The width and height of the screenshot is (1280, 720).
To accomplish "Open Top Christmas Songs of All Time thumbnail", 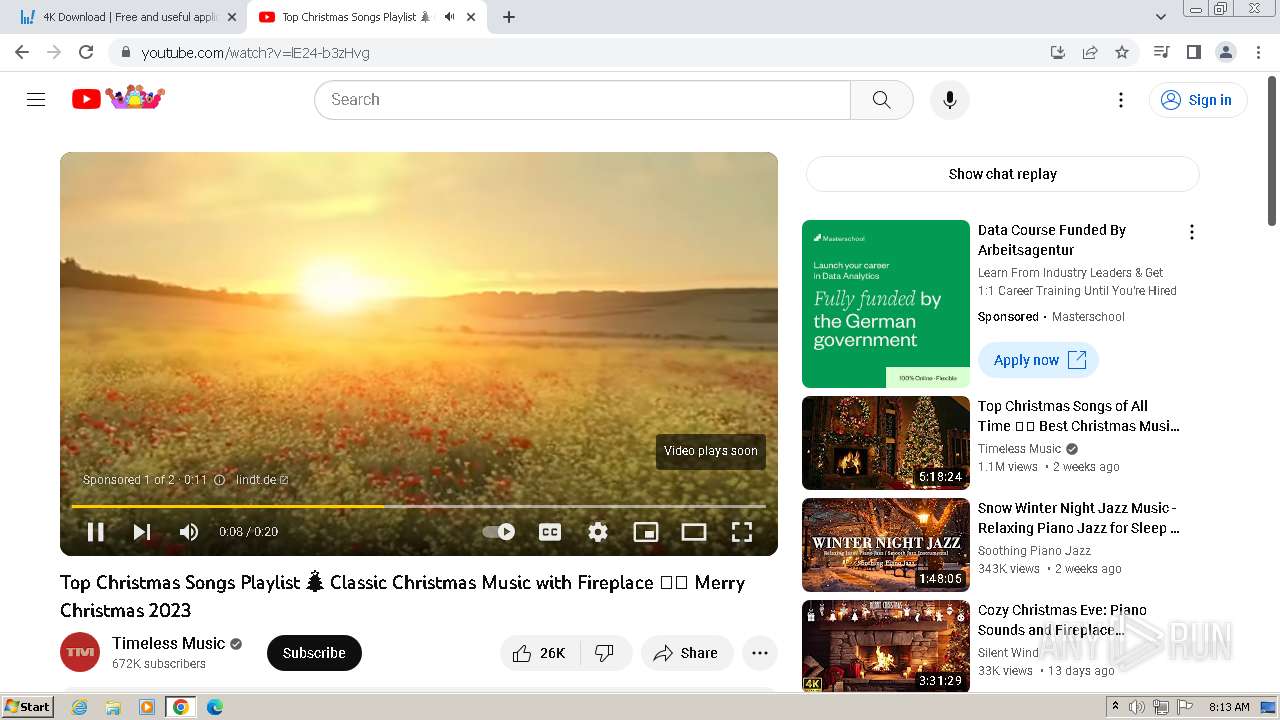I will point(886,443).
